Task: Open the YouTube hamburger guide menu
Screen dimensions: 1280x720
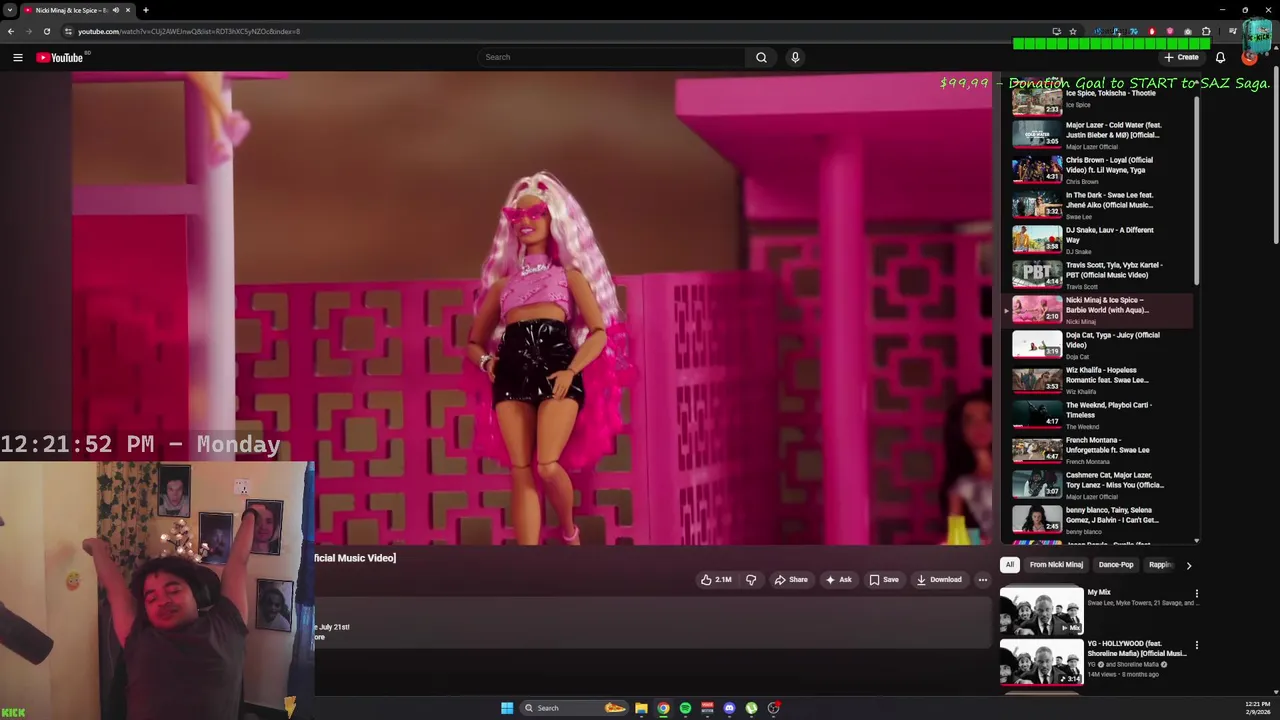Action: (18, 58)
